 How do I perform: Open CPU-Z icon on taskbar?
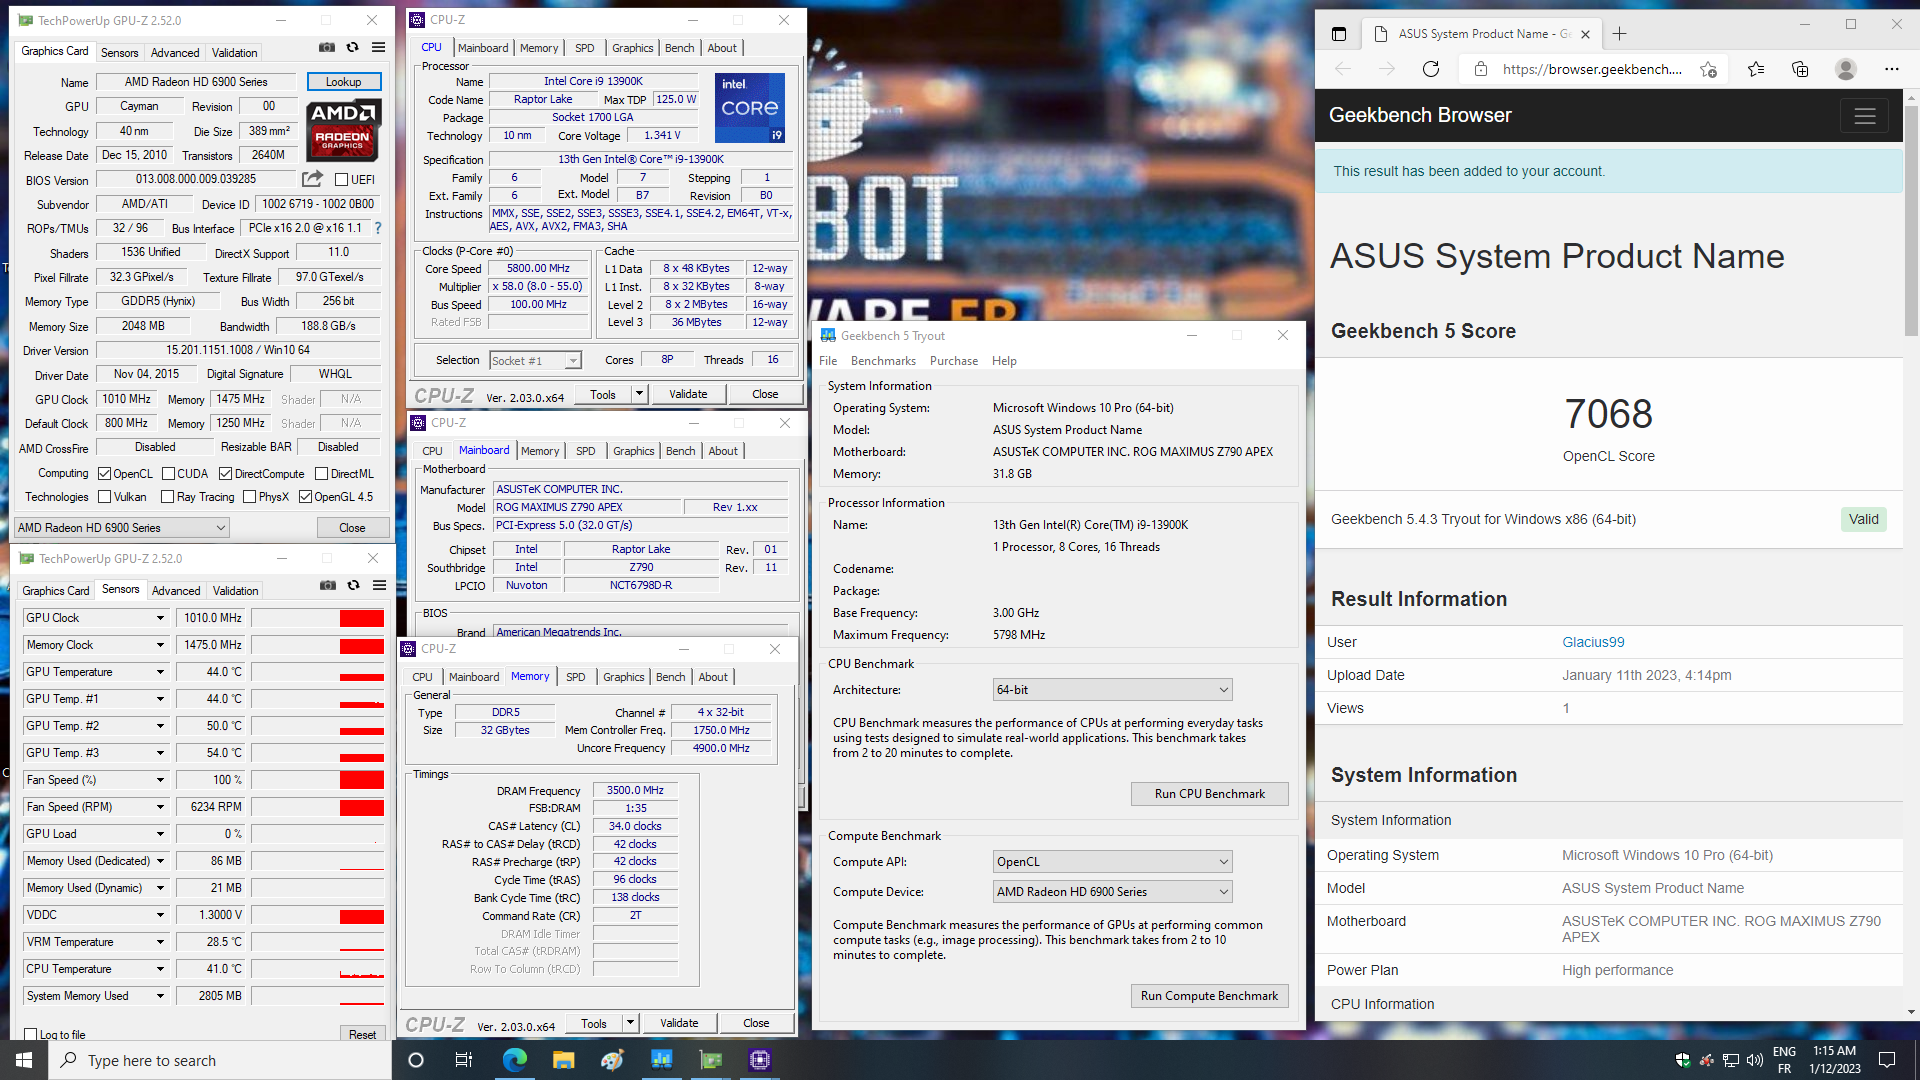759,1060
